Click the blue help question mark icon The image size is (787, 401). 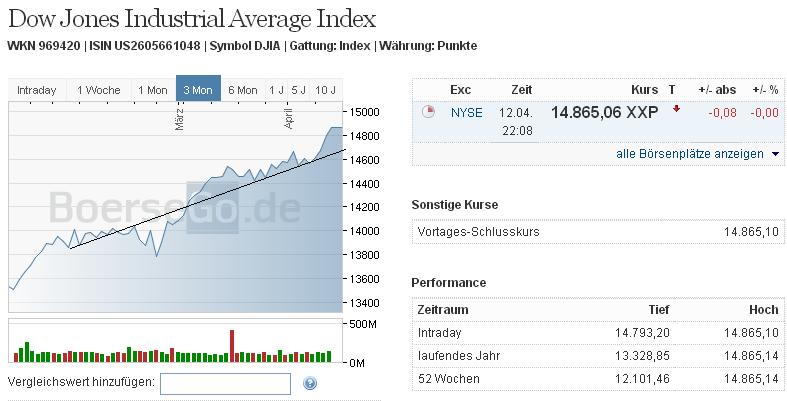click(x=310, y=383)
